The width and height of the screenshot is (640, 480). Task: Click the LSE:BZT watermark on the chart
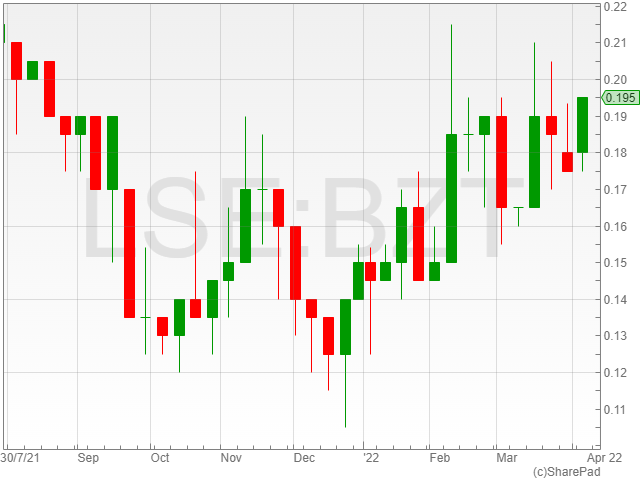pos(304,222)
